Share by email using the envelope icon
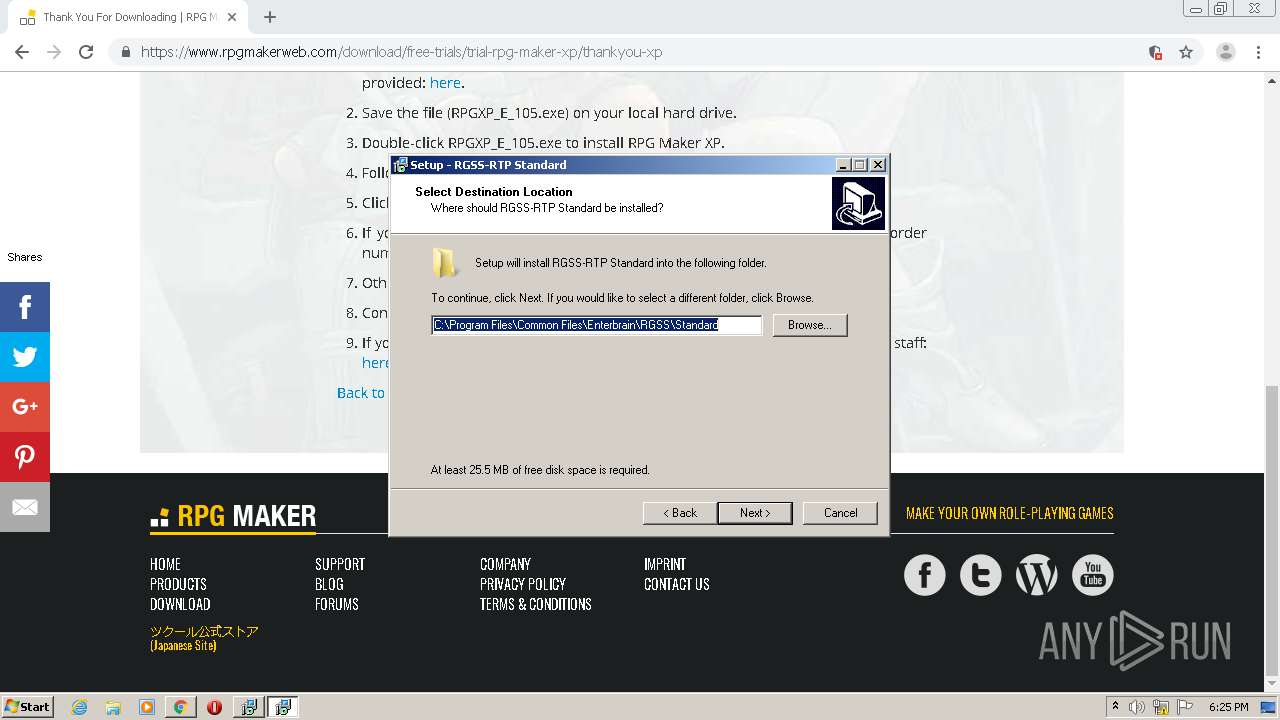The image size is (1280, 720). point(25,507)
